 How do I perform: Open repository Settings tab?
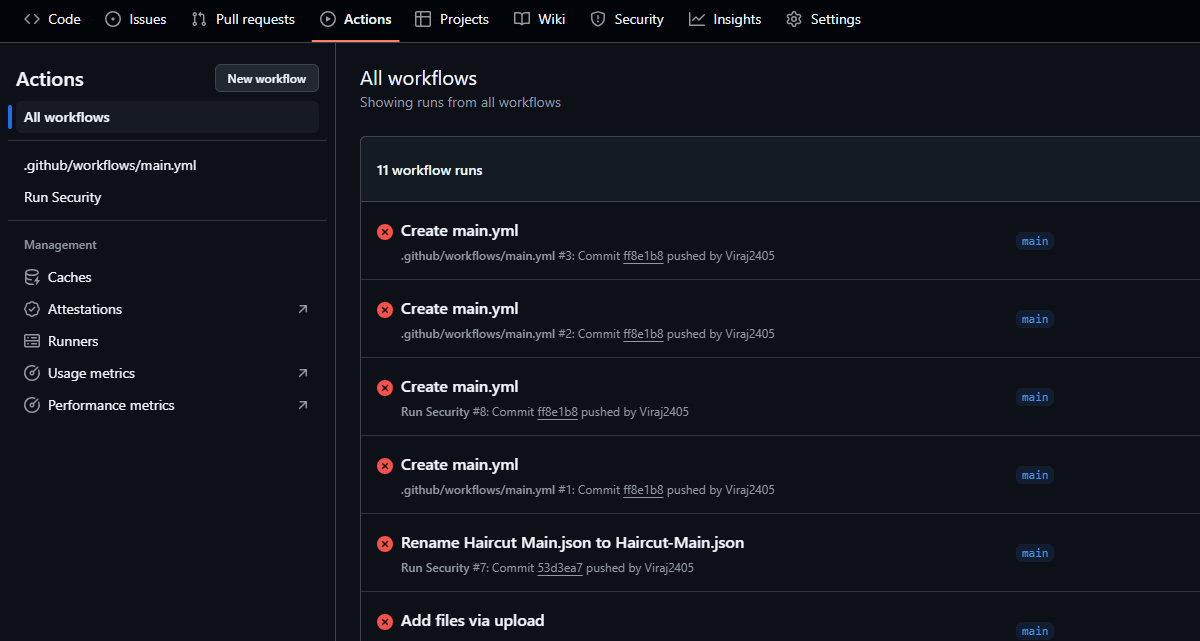pyautogui.click(x=823, y=19)
